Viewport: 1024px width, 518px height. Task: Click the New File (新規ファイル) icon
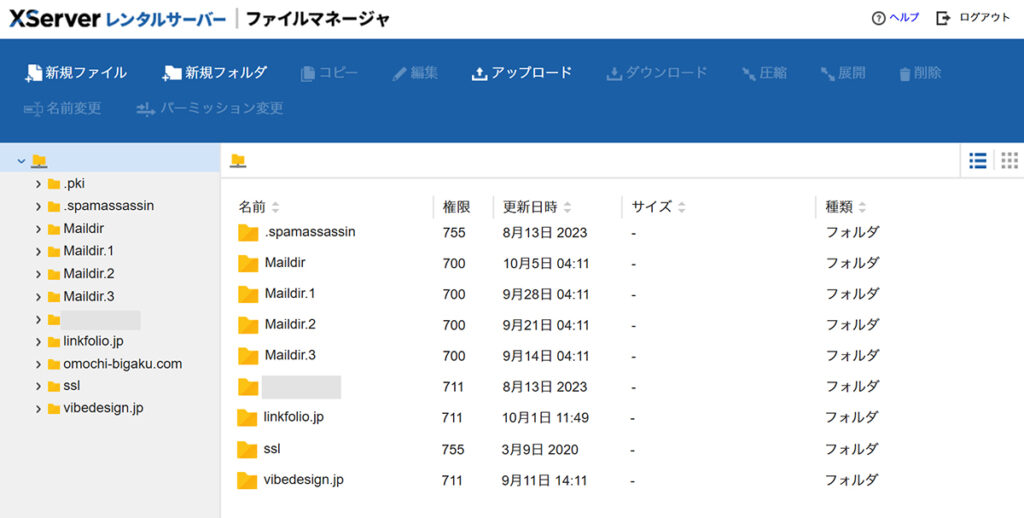coord(32,73)
